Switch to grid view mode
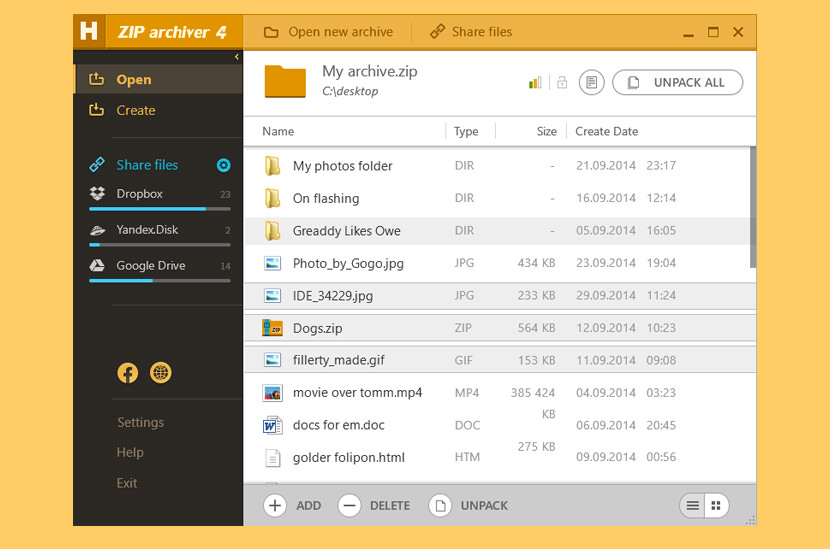Viewport: 830px width, 549px height. pos(716,506)
